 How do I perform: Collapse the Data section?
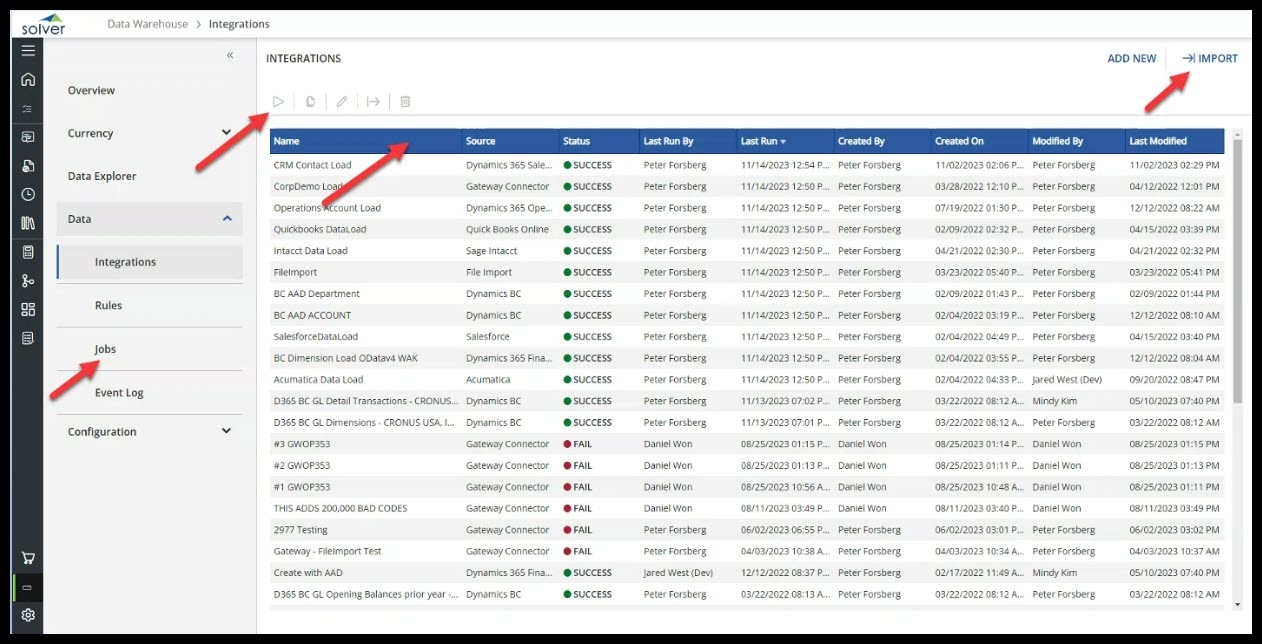(226, 219)
